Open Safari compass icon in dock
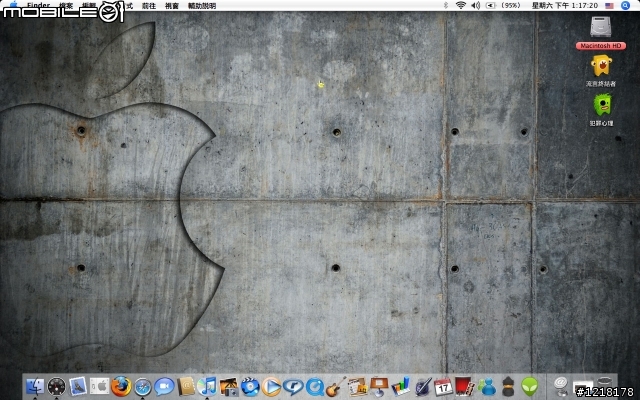 click(x=143, y=386)
